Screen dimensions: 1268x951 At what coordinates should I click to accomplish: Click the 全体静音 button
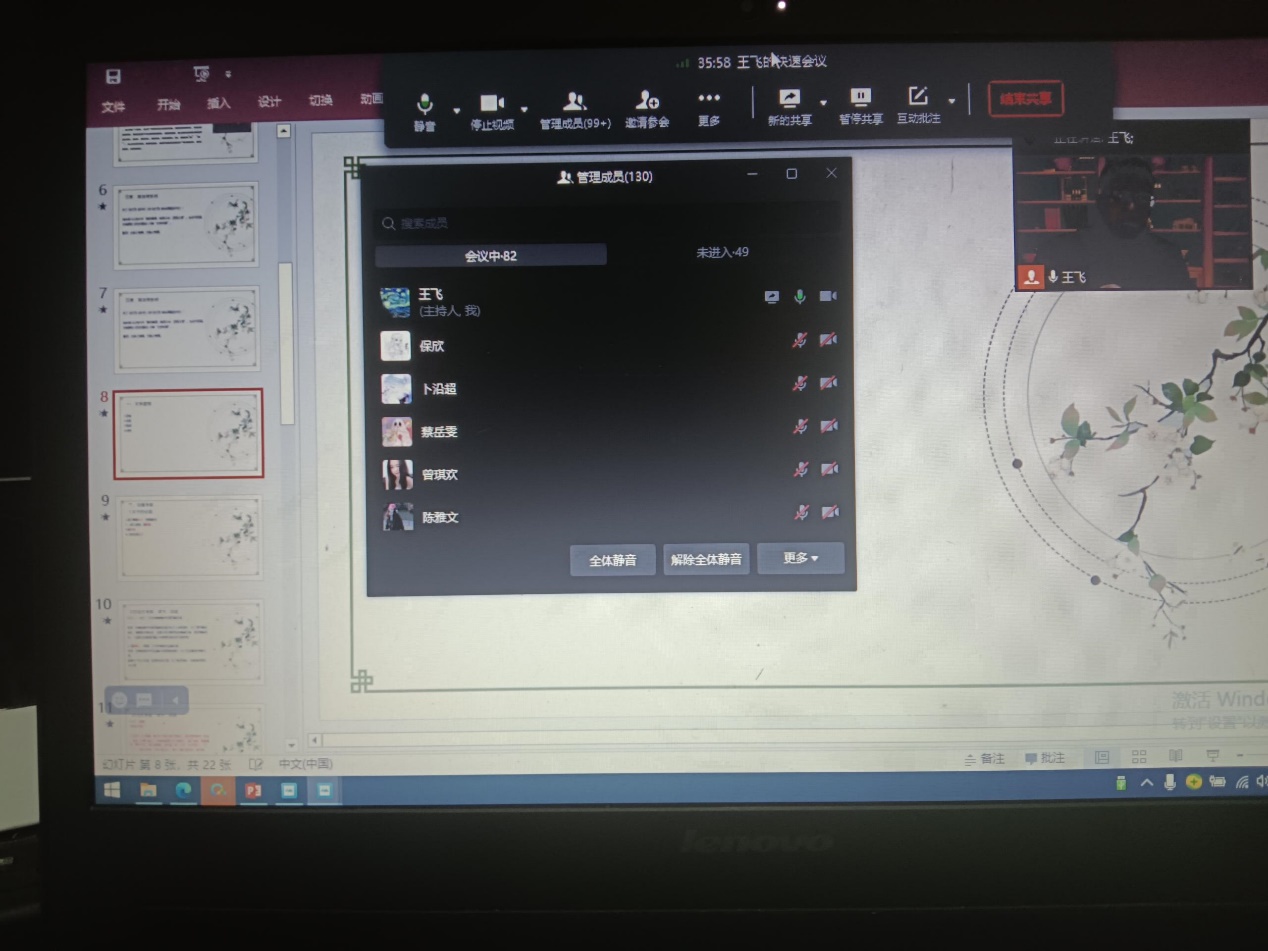coord(613,560)
